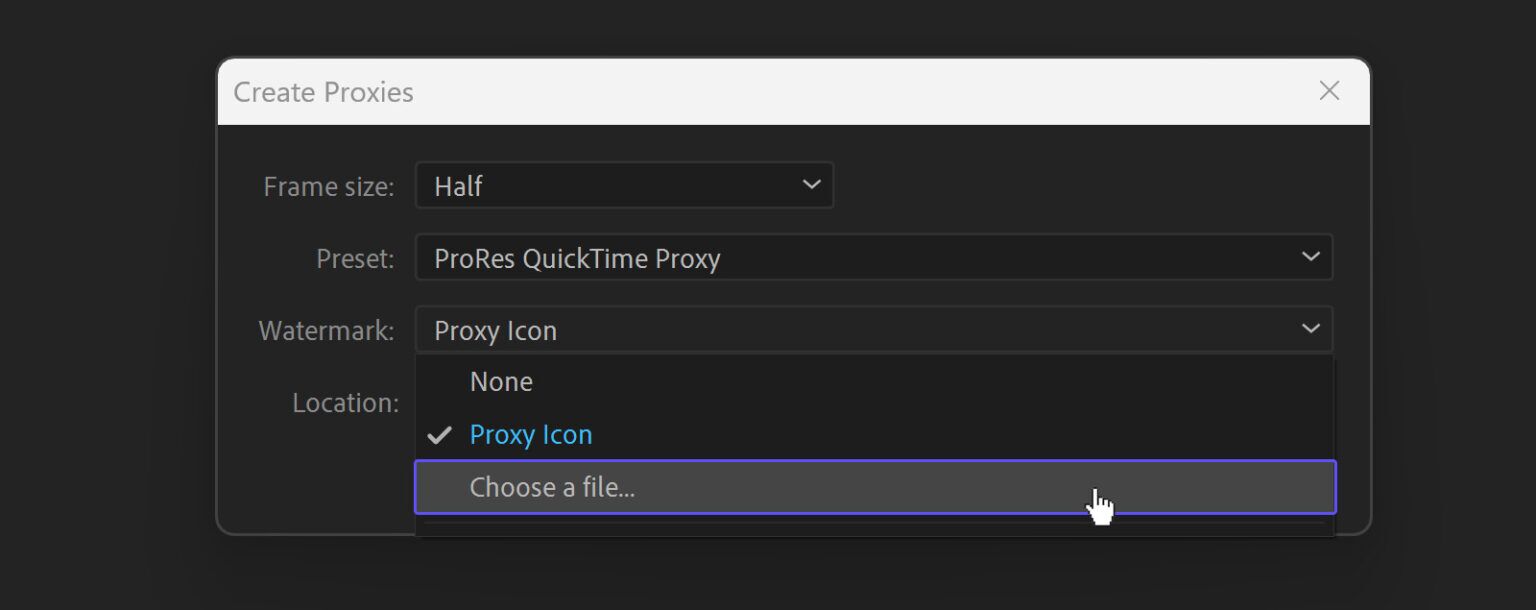Choose the highlighted Choose a file option
Screen dimensions: 1536x610
[x=553, y=487]
